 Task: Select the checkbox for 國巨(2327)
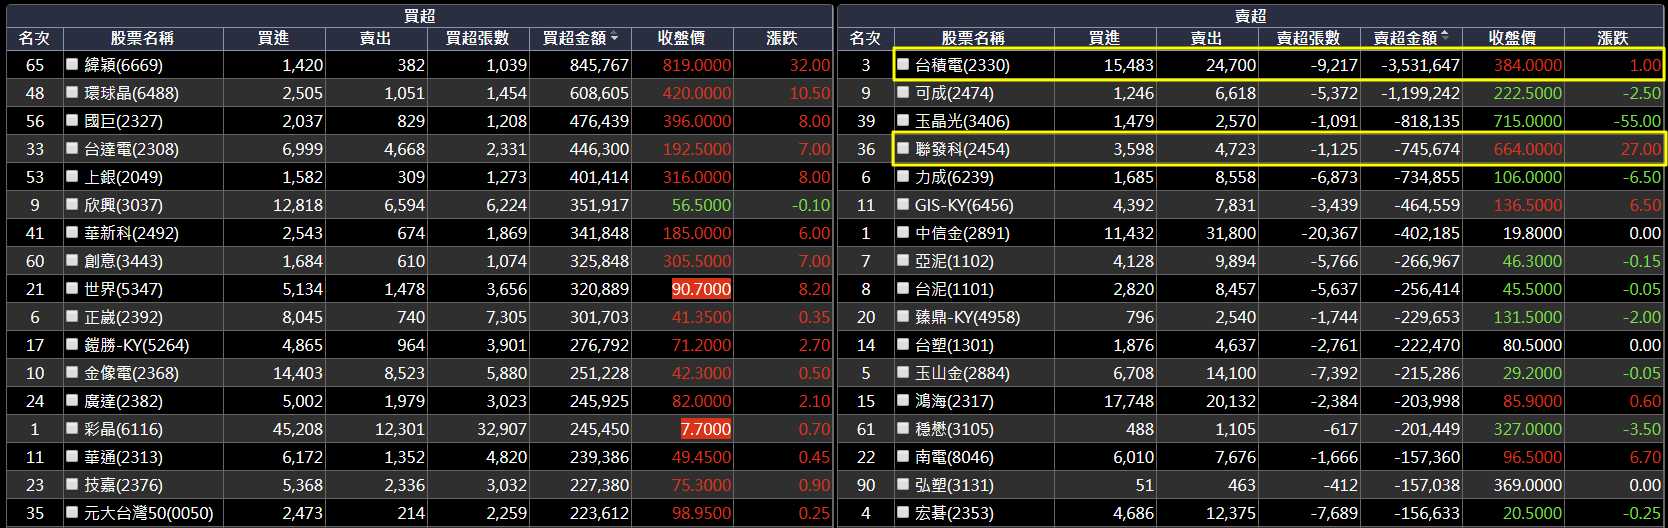tap(72, 120)
